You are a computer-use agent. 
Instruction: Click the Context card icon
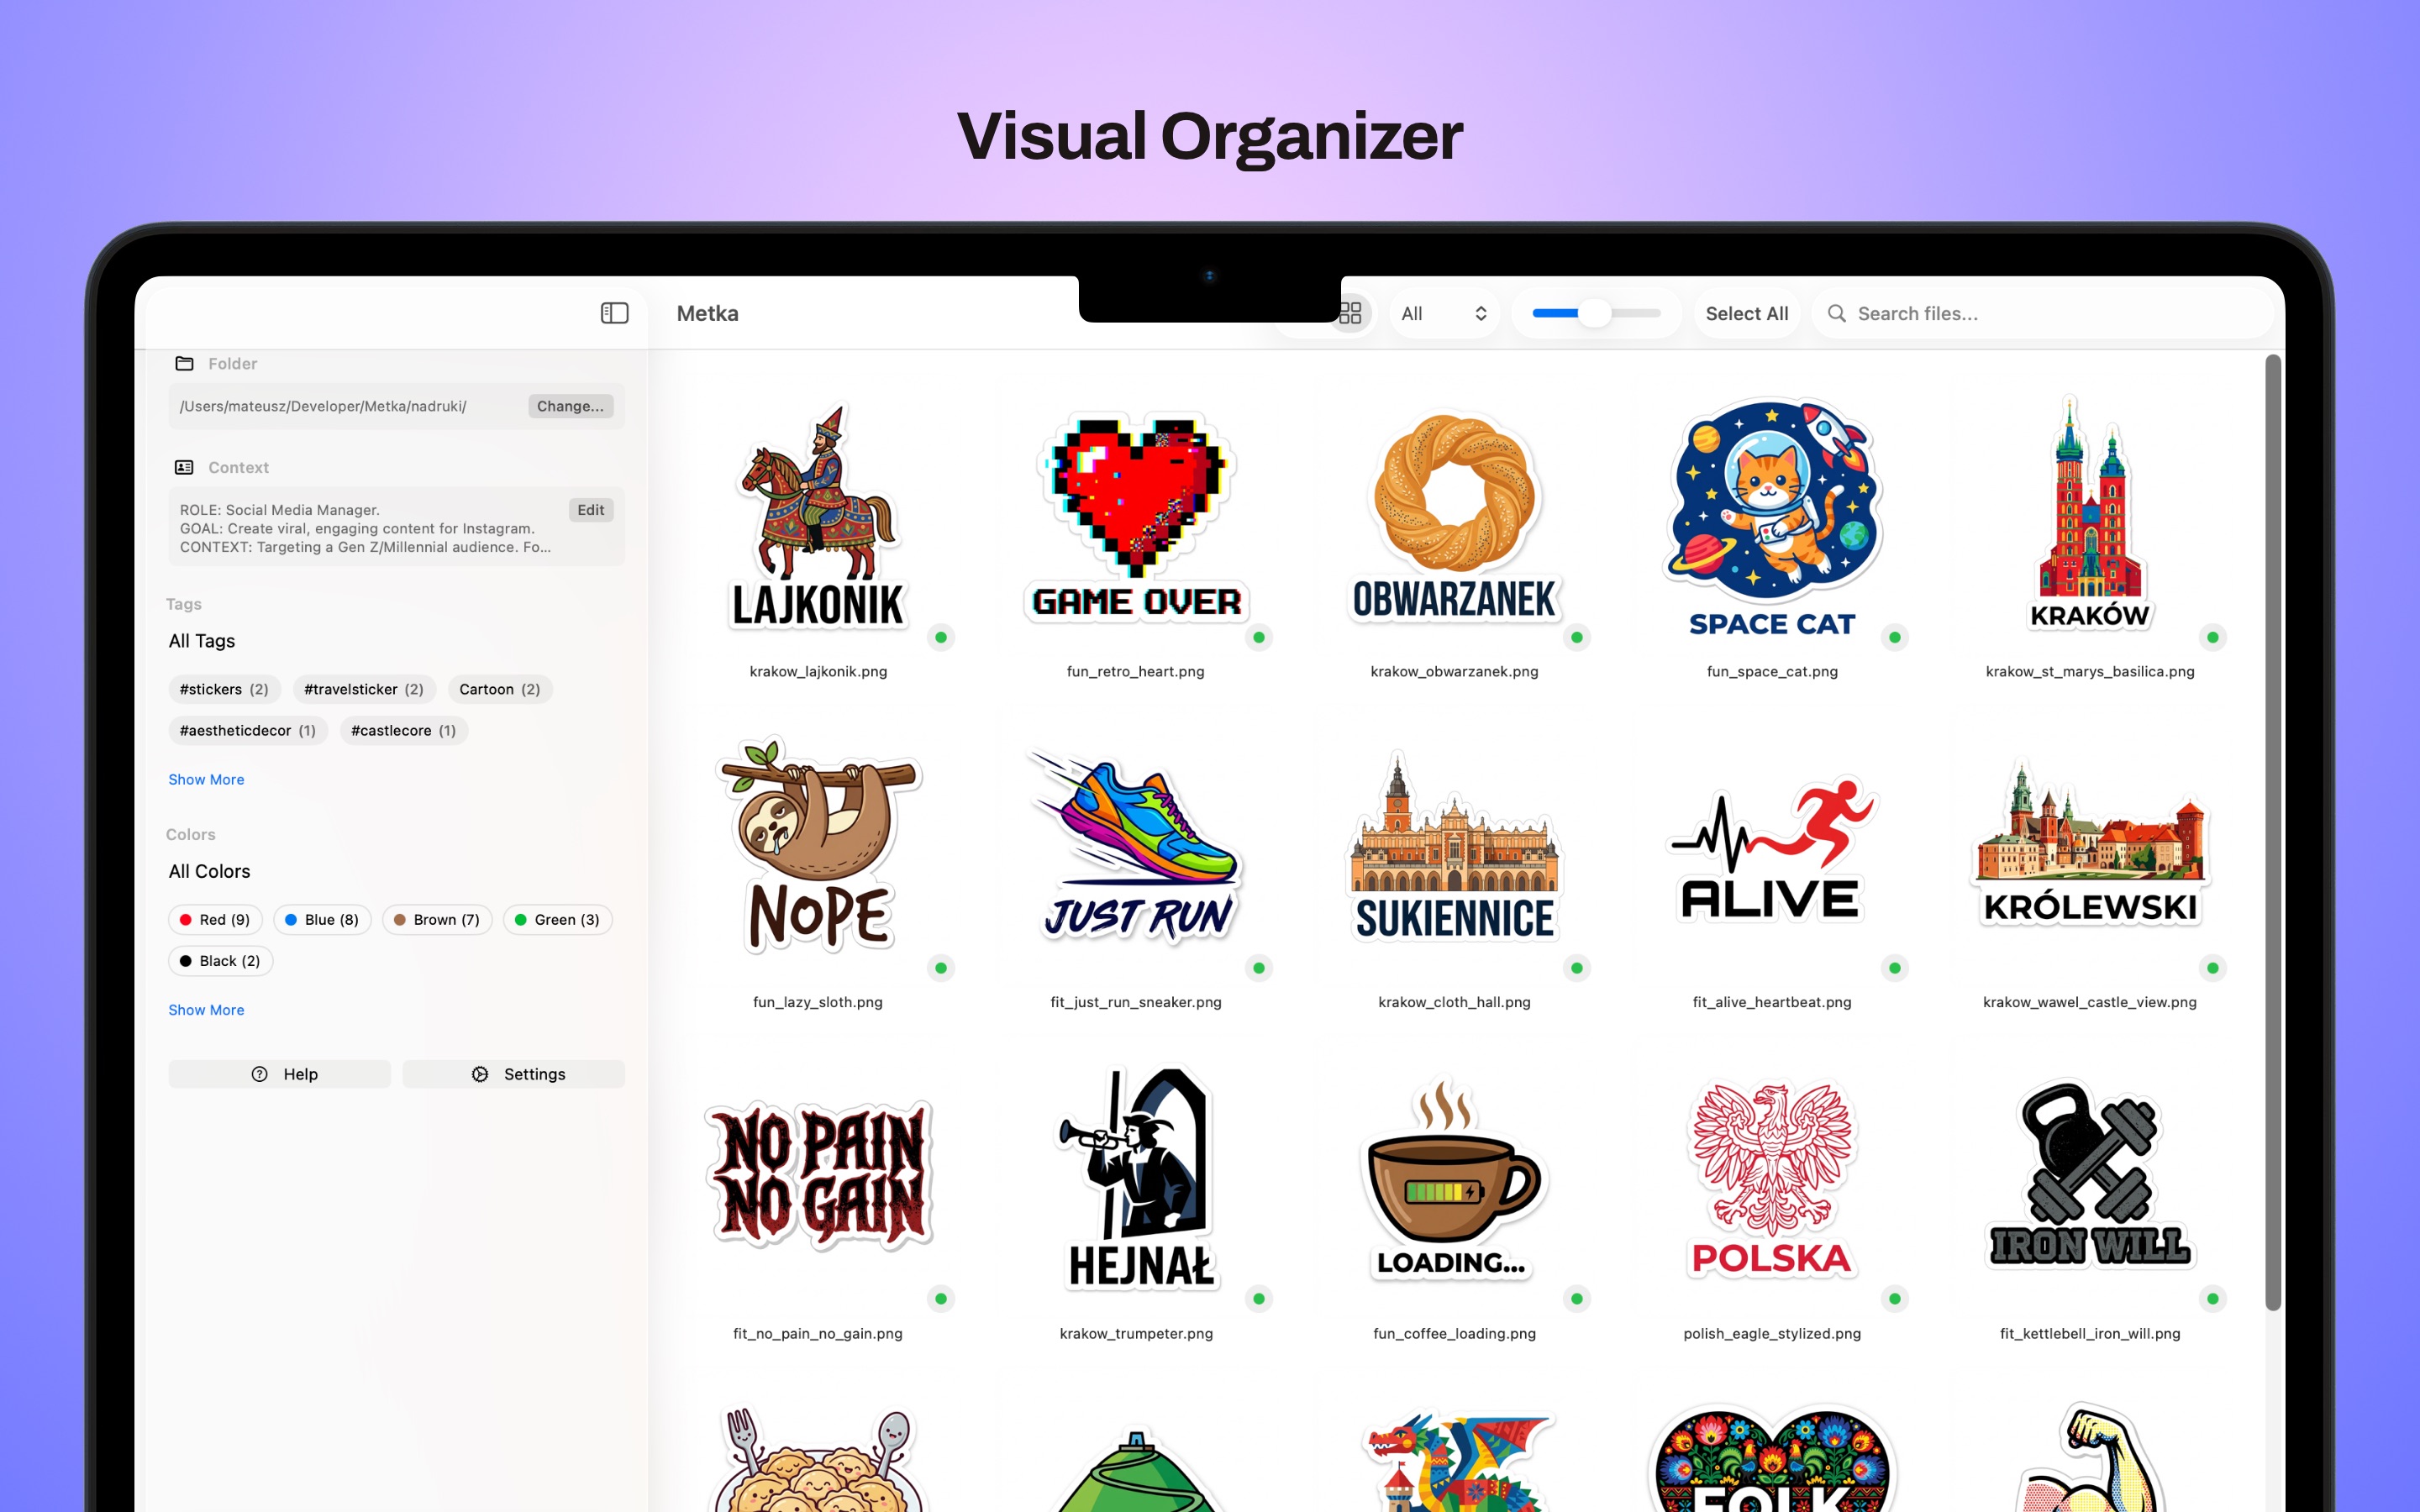click(184, 467)
